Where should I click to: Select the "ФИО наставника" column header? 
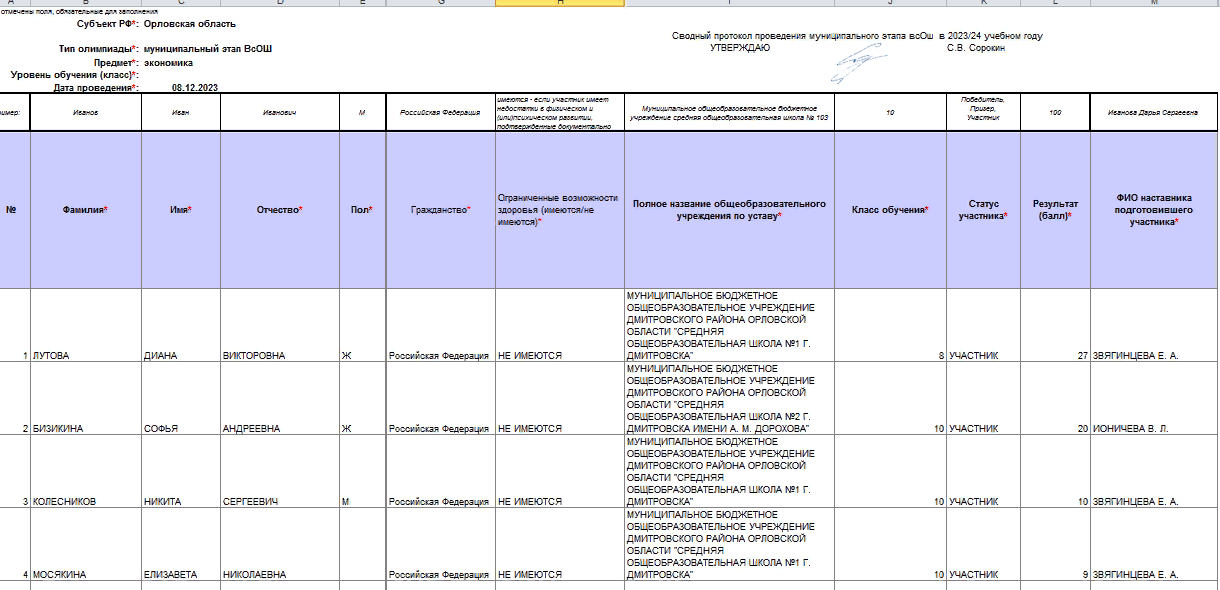coord(1152,210)
